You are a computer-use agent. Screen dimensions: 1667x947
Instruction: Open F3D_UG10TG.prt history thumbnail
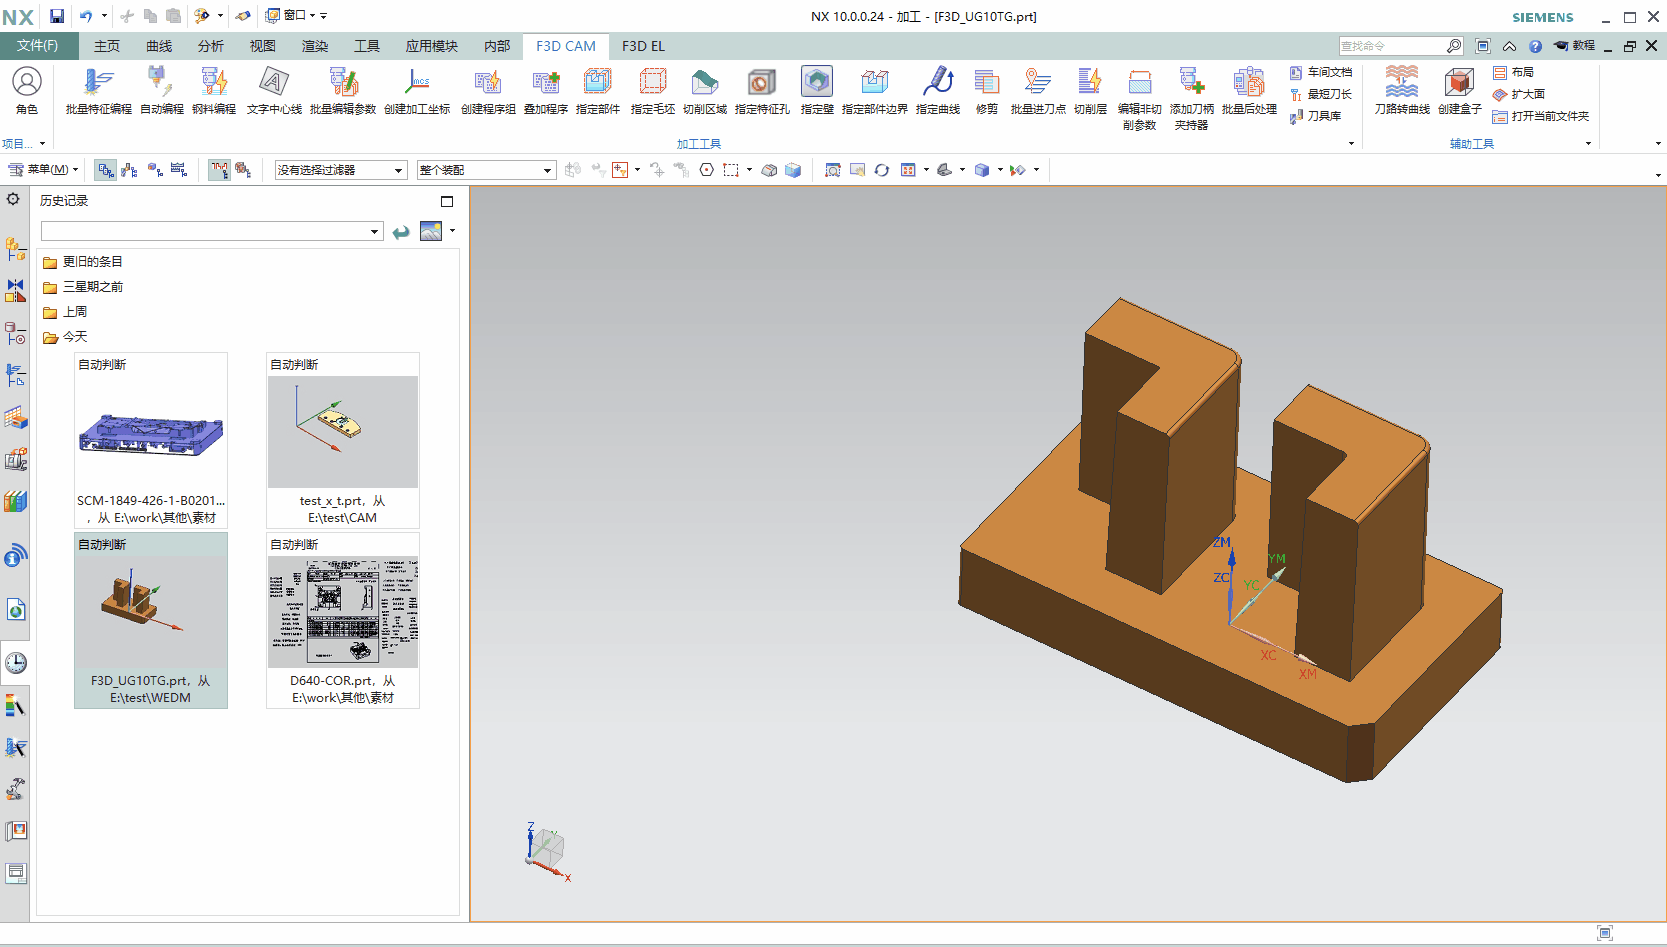151,620
